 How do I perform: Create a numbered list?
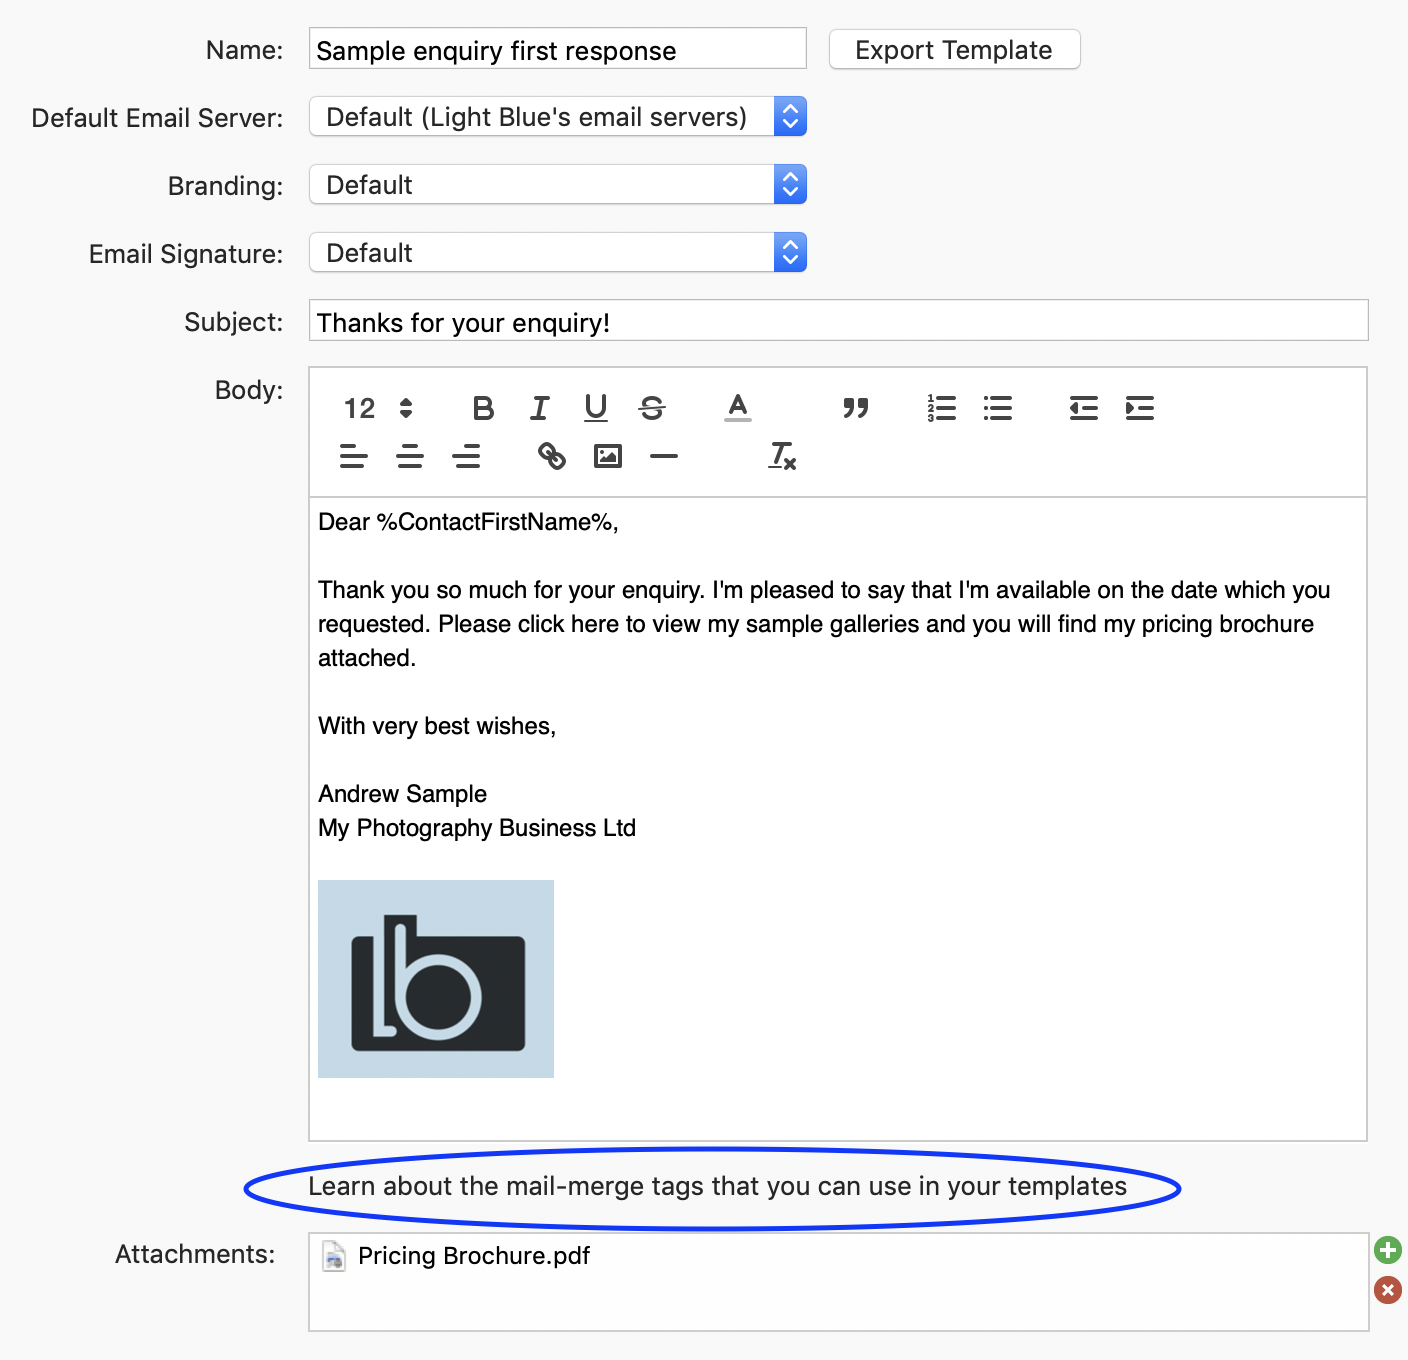[941, 408]
